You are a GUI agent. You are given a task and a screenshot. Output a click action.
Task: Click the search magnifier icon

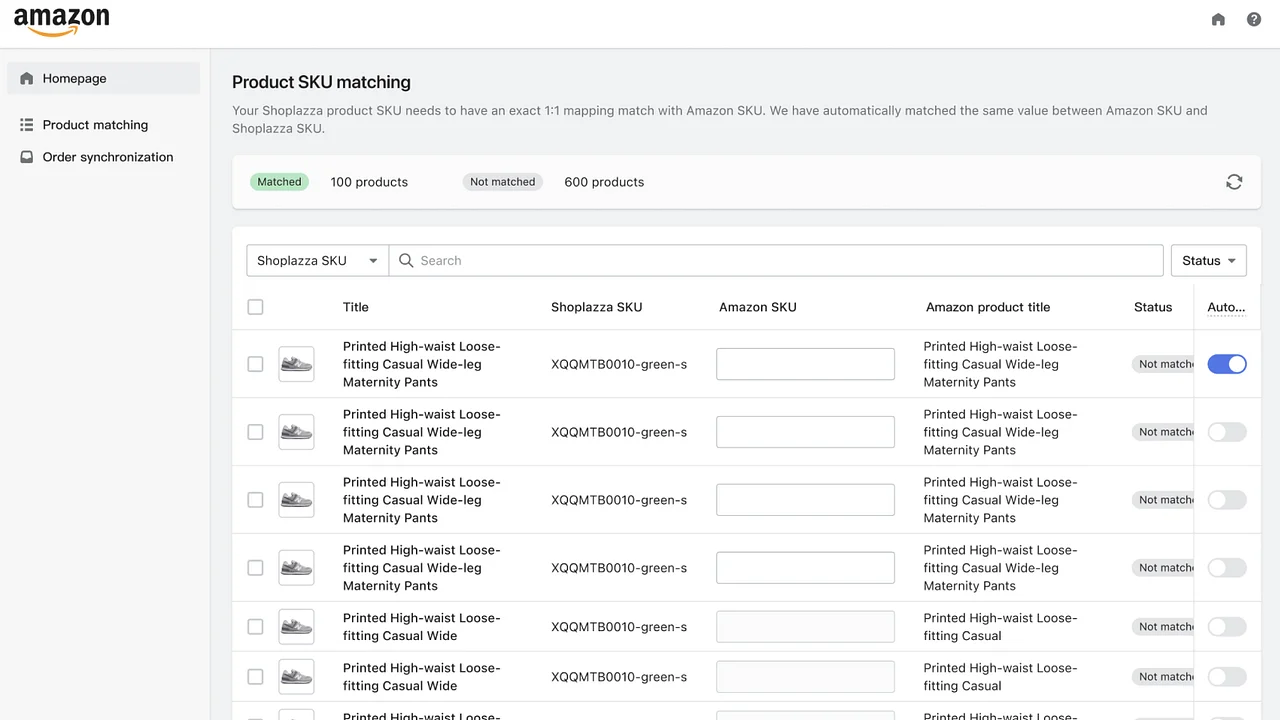coord(406,261)
